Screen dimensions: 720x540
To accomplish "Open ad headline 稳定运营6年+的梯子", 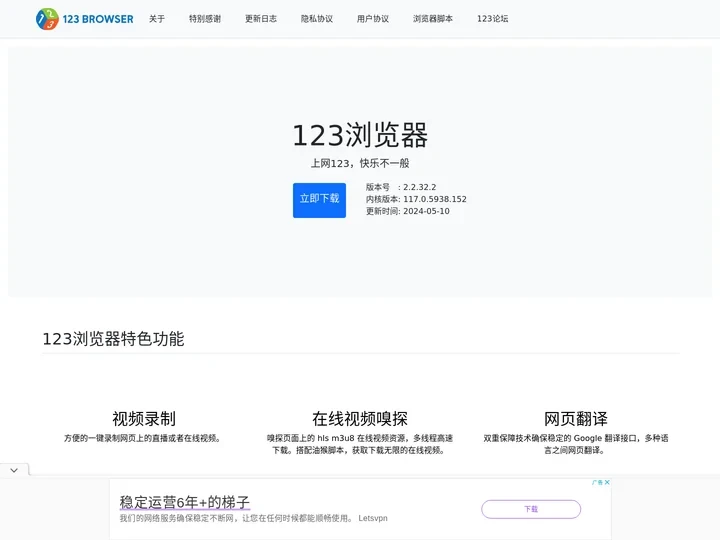I will tap(185, 502).
